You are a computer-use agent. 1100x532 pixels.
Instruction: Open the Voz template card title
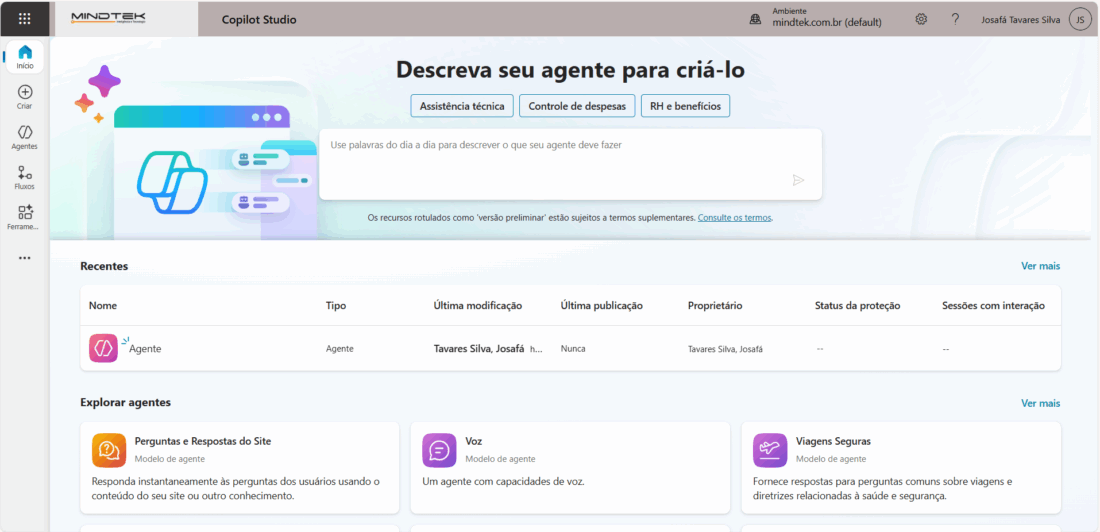click(x=474, y=441)
